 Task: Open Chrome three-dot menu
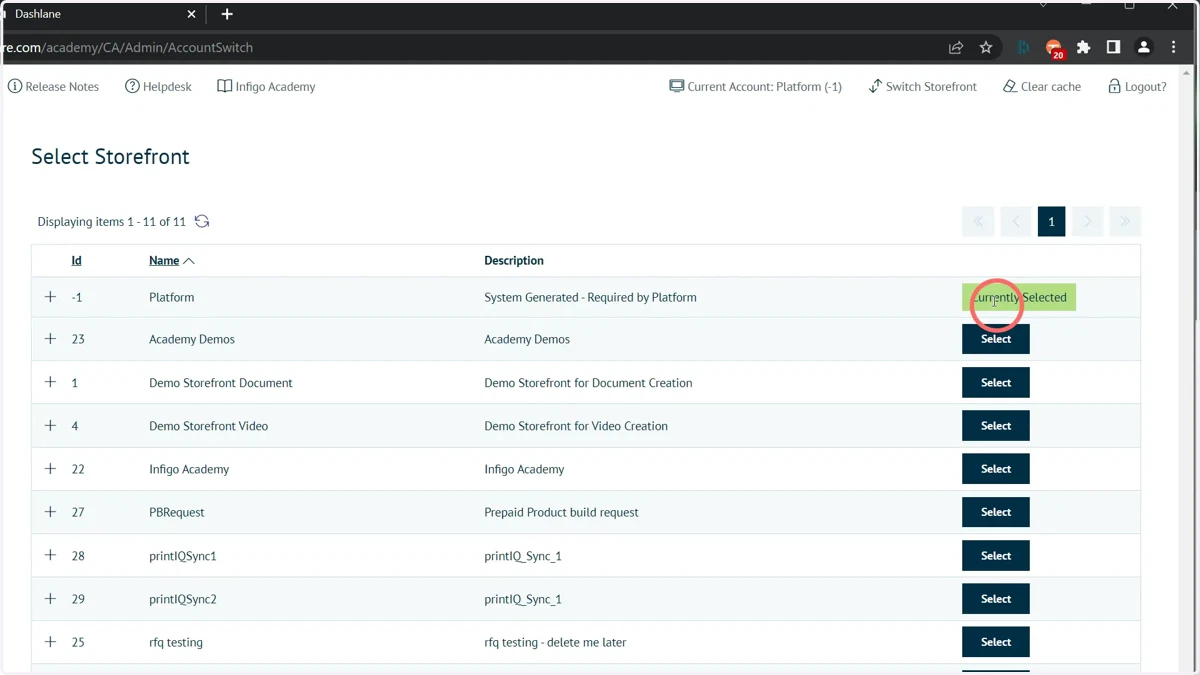coord(1173,47)
